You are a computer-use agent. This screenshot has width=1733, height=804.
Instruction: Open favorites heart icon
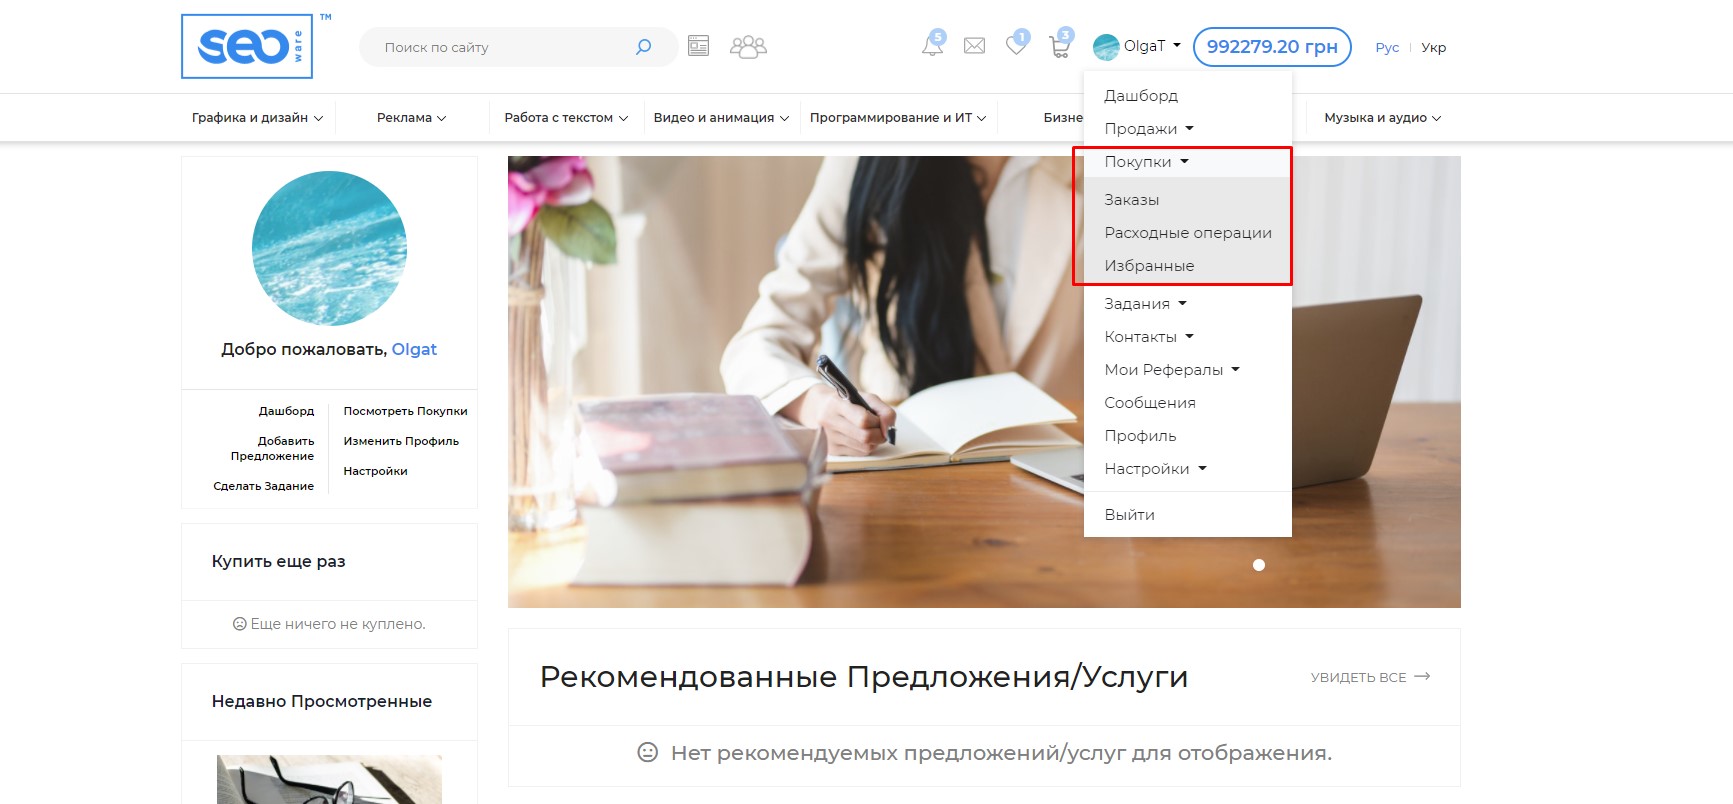[x=1016, y=46]
